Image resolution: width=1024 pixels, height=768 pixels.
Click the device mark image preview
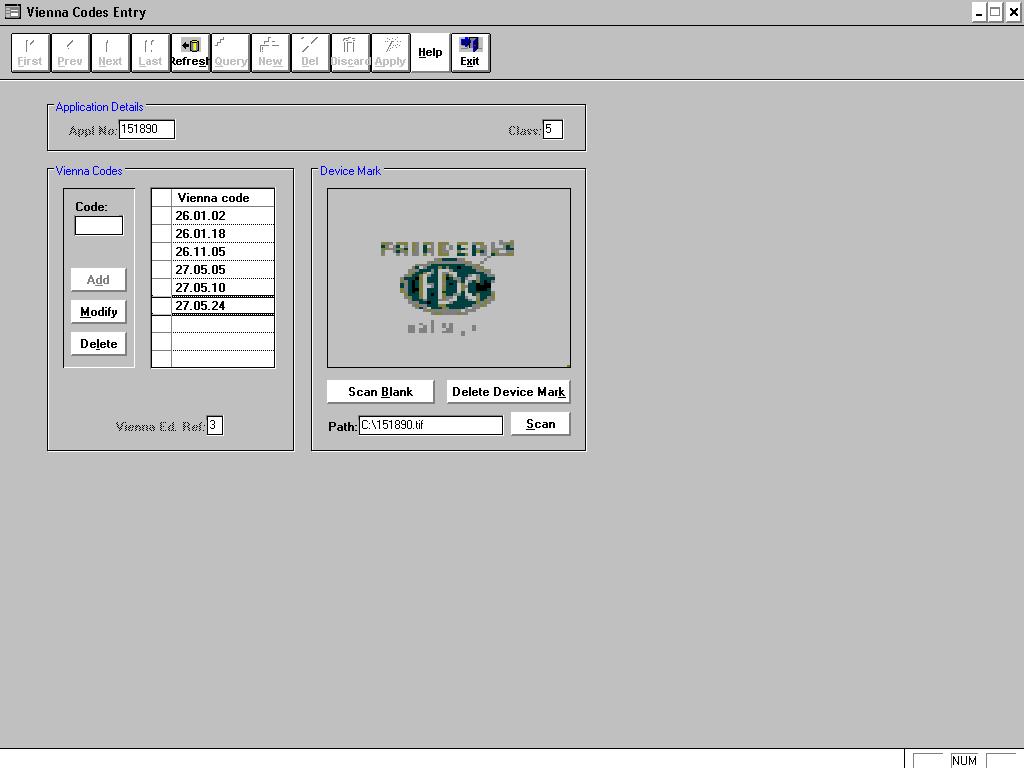pyautogui.click(x=449, y=278)
